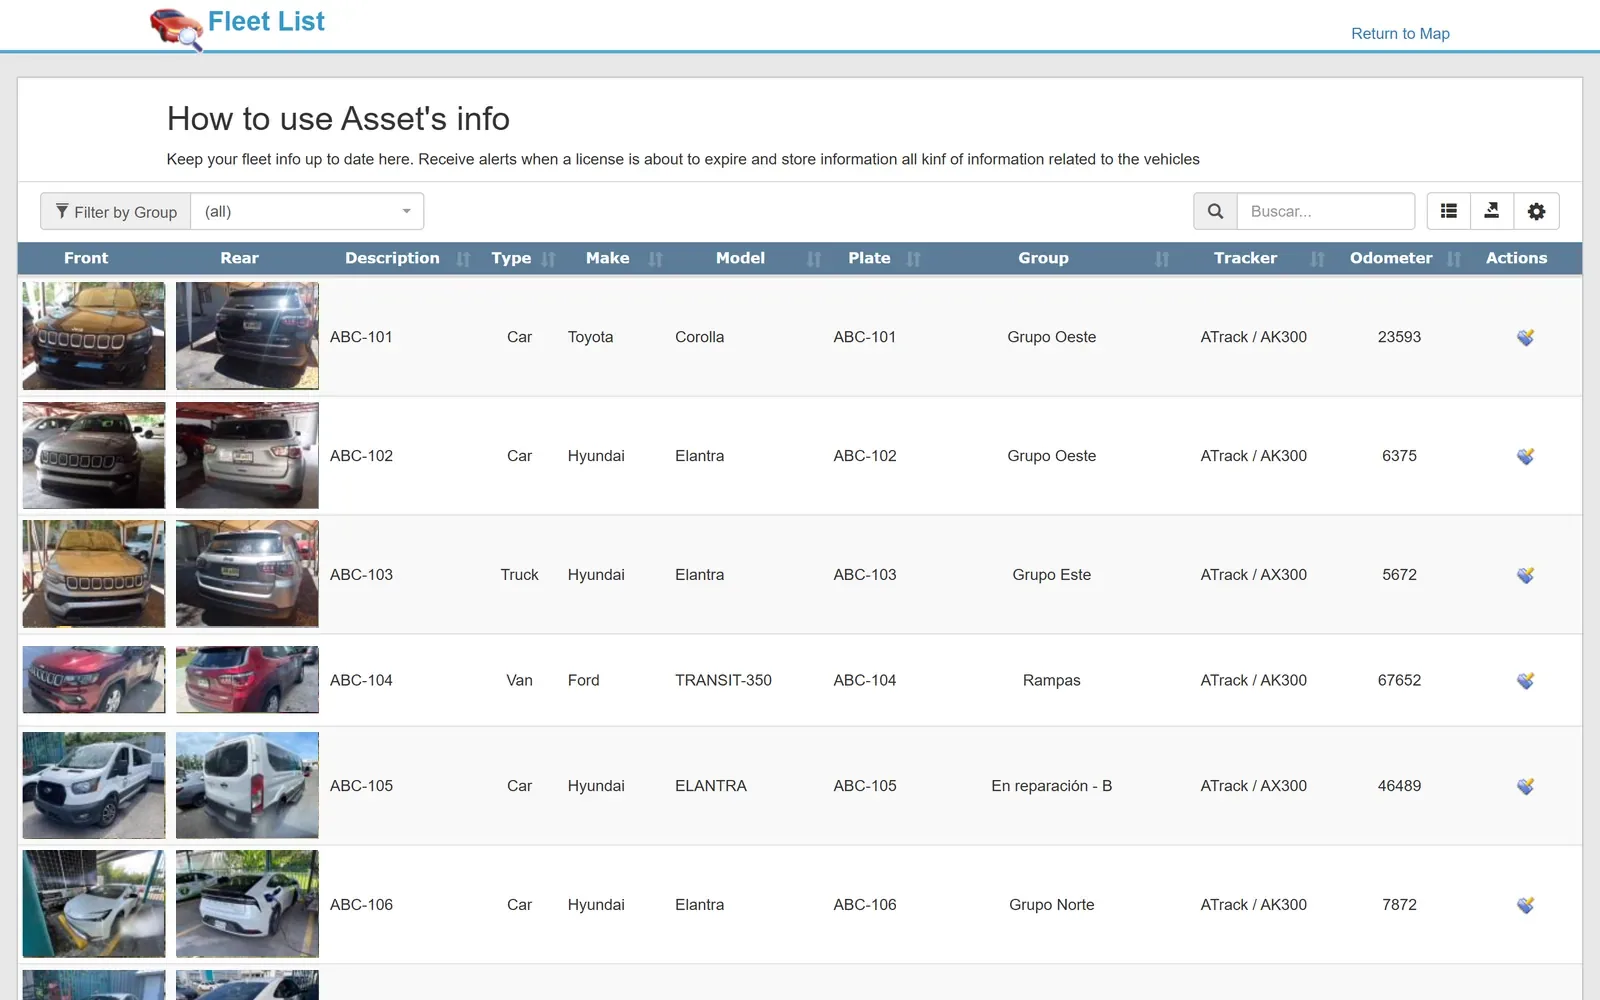Sort by the Tracker column arrows
The height and width of the screenshot is (1000, 1600).
pos(1317,259)
